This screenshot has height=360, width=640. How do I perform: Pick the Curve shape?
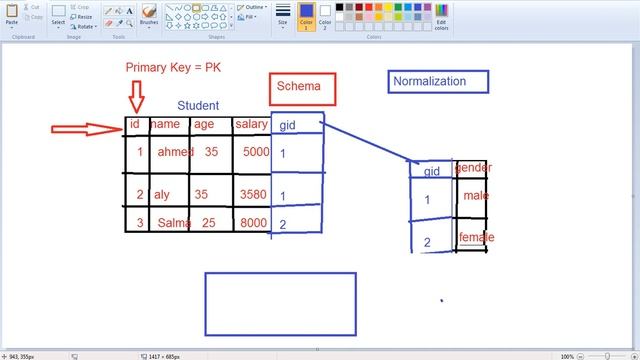[x=178, y=8]
